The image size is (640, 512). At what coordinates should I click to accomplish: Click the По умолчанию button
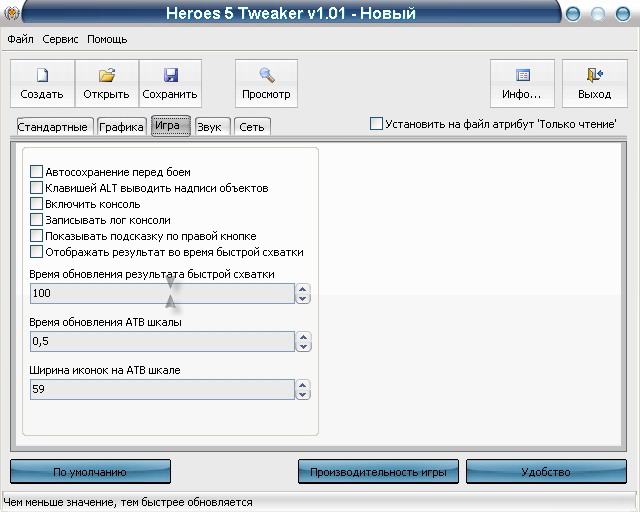[90, 472]
